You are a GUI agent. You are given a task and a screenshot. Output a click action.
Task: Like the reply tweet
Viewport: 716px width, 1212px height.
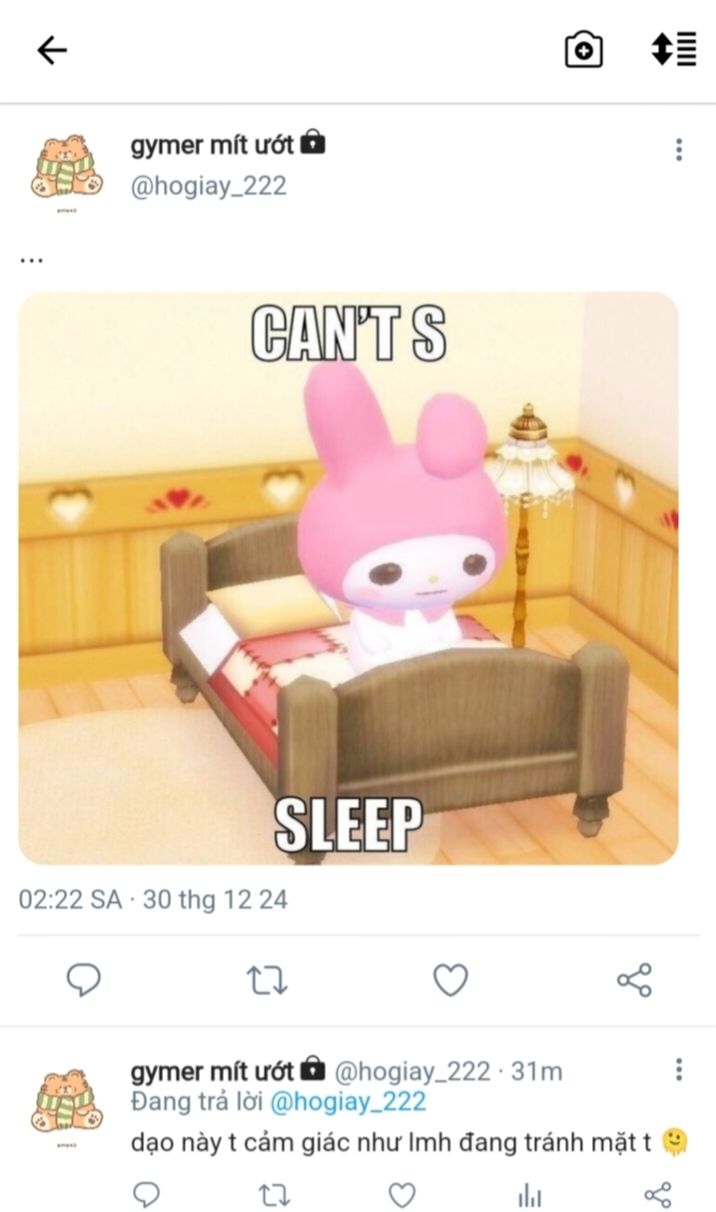[x=402, y=1193]
